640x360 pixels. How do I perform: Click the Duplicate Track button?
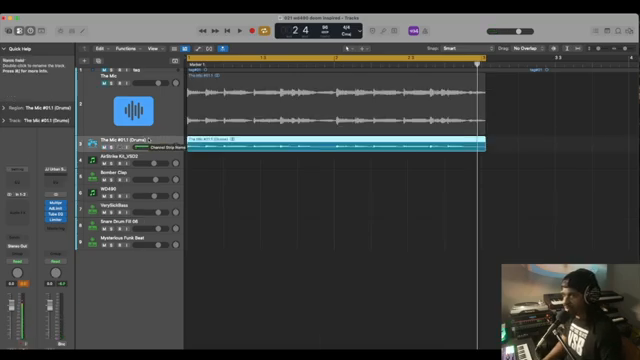tap(98, 61)
